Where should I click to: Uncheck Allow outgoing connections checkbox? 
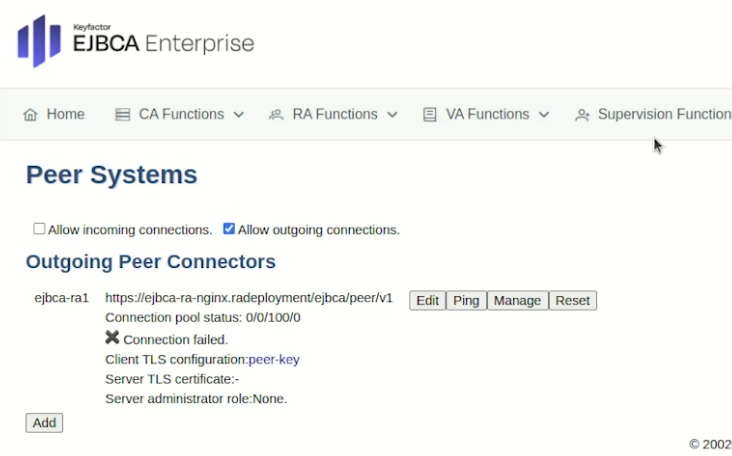(229, 229)
